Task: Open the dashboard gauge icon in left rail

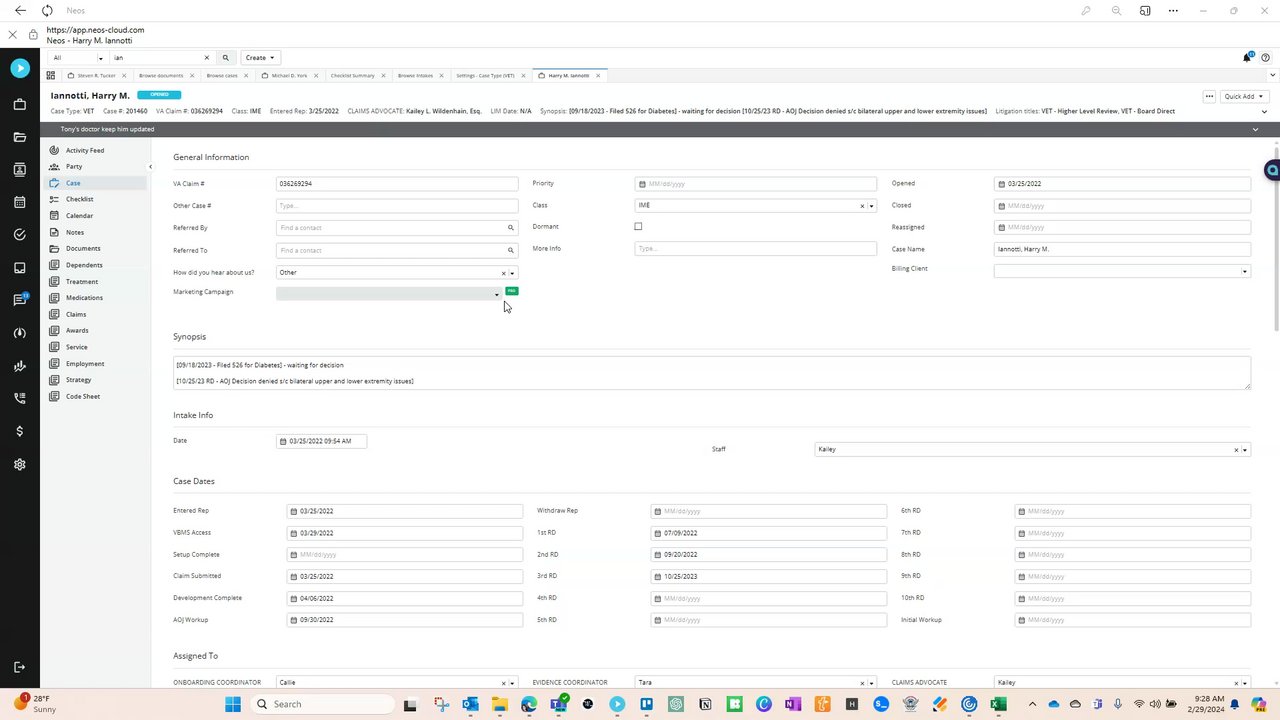Action: point(20,333)
